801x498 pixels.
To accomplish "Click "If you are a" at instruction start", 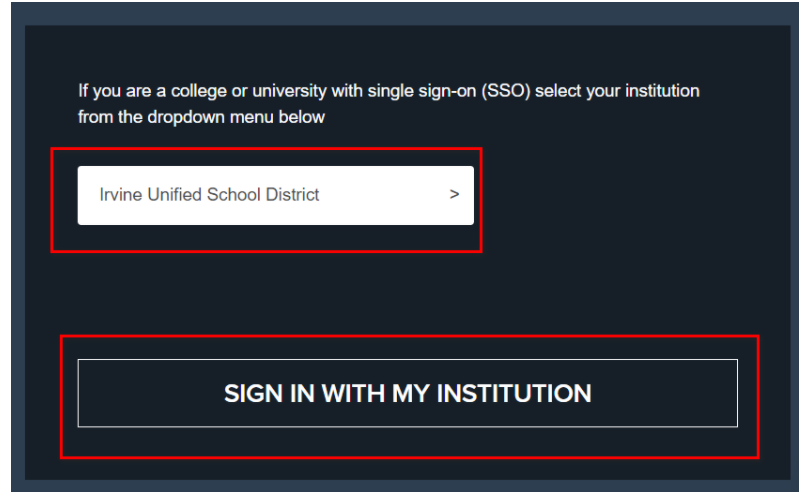I will point(122,91).
